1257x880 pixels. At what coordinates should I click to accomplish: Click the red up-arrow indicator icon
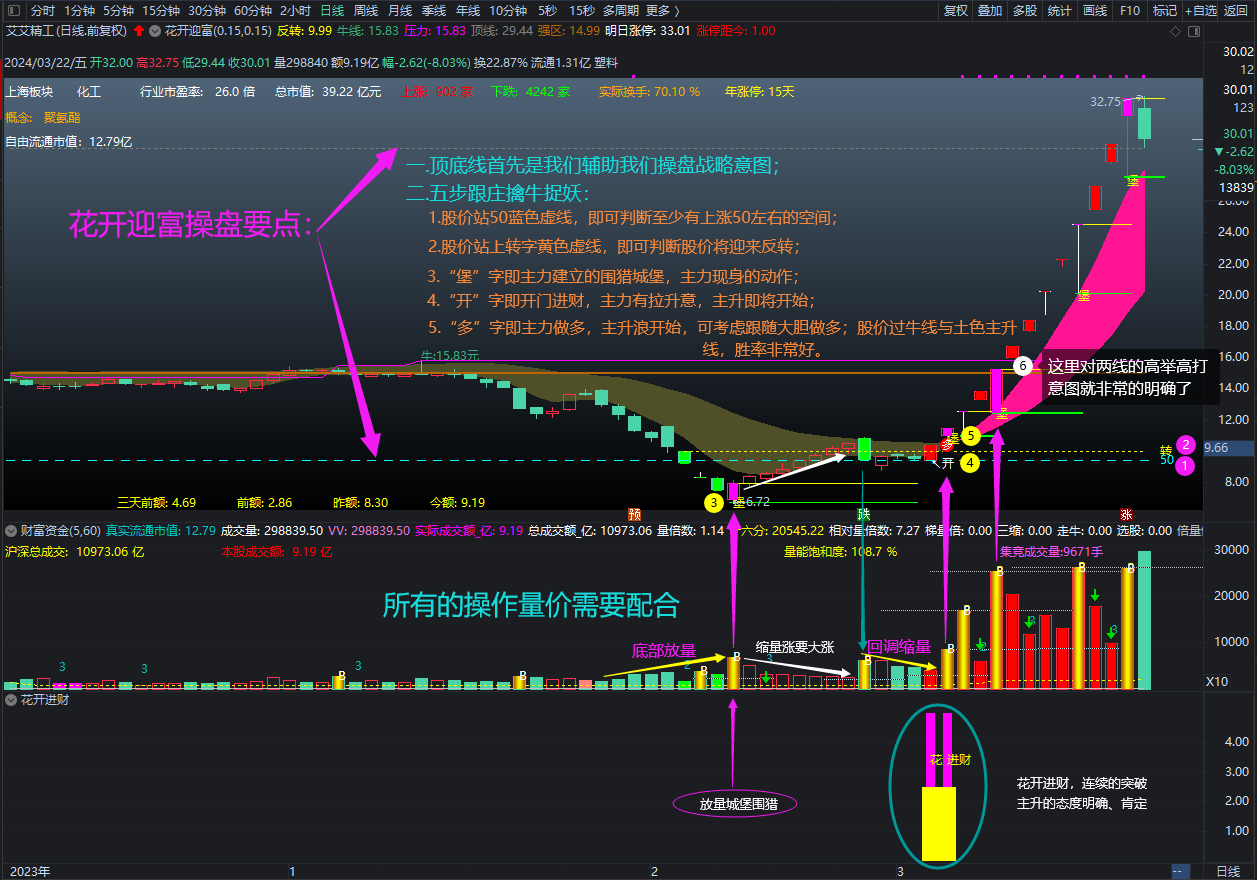139,31
